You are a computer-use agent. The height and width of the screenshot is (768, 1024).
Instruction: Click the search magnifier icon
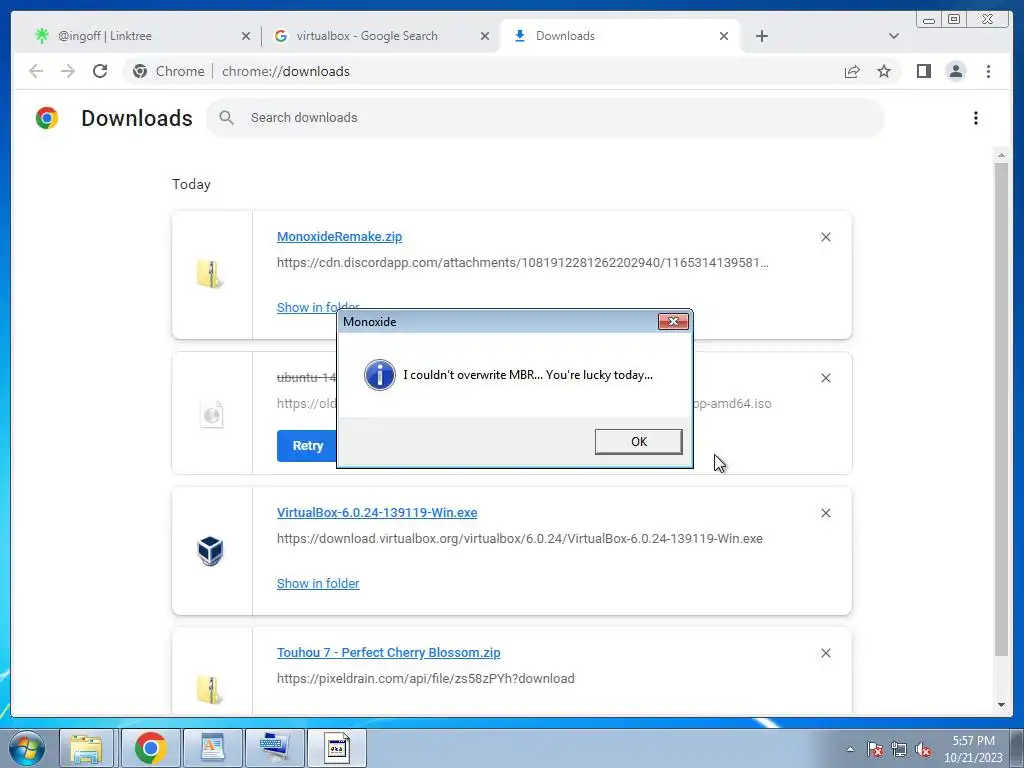tap(226, 118)
